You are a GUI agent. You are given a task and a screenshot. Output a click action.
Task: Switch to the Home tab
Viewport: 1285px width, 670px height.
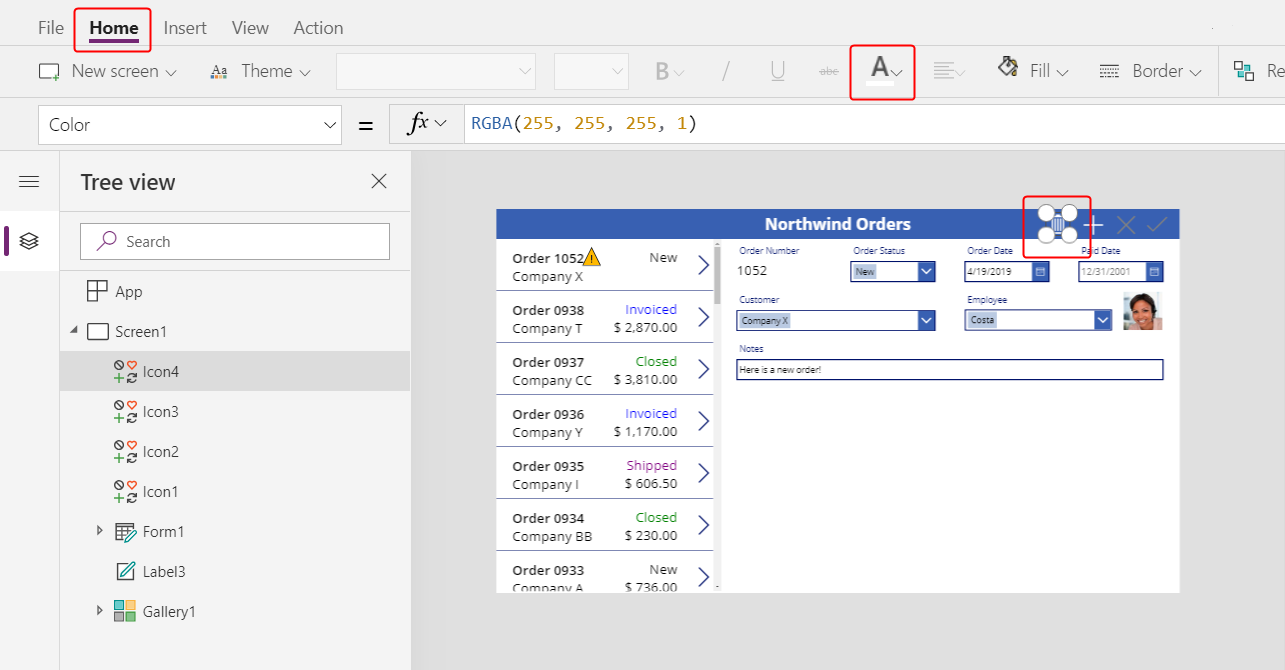click(114, 28)
